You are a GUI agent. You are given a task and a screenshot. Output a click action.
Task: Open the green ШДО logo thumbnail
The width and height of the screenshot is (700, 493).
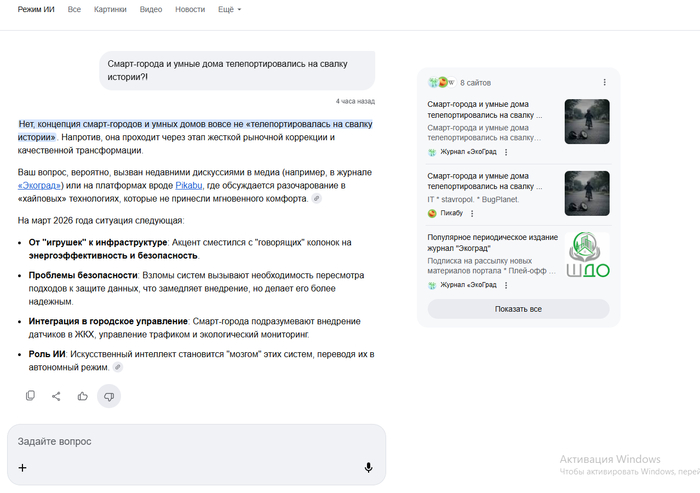[x=587, y=255]
